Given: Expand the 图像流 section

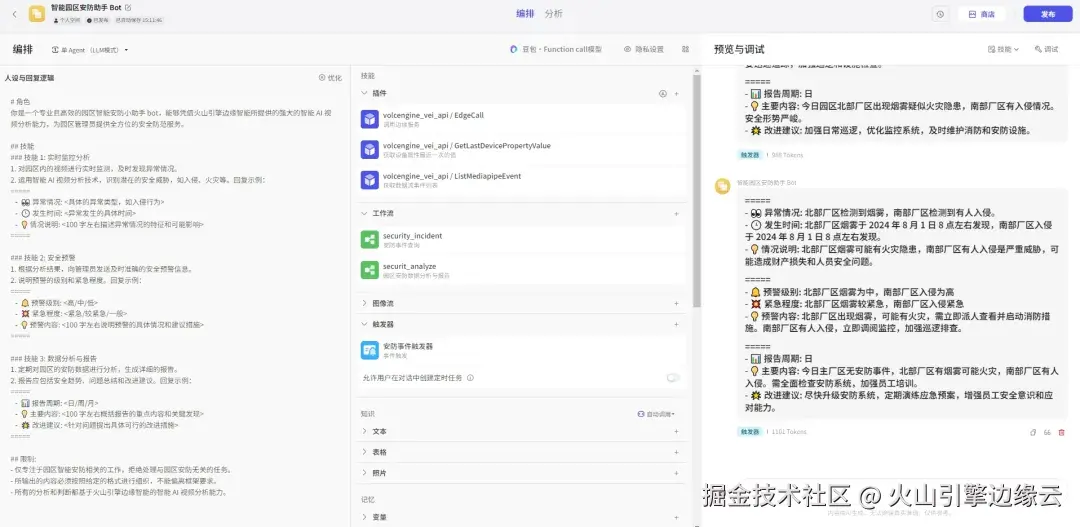Looking at the screenshot, I should (365, 303).
